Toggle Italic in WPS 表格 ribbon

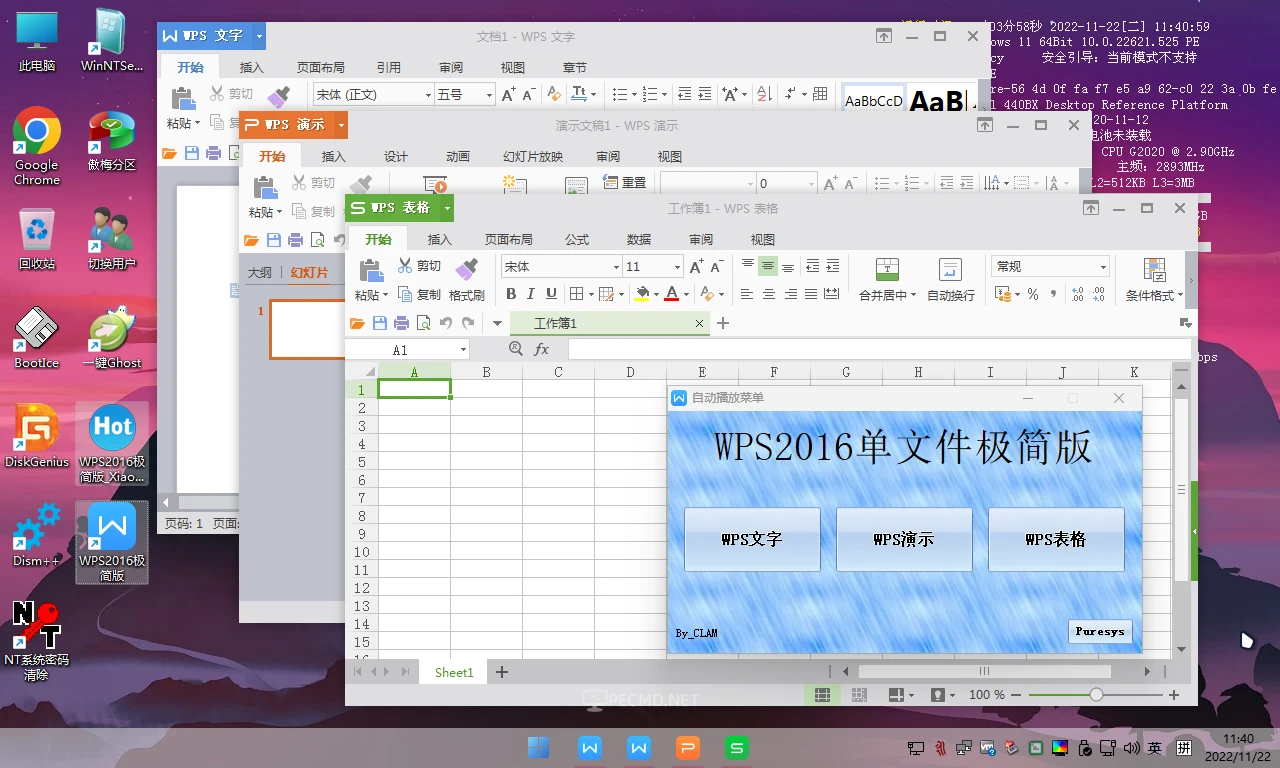click(x=530, y=294)
